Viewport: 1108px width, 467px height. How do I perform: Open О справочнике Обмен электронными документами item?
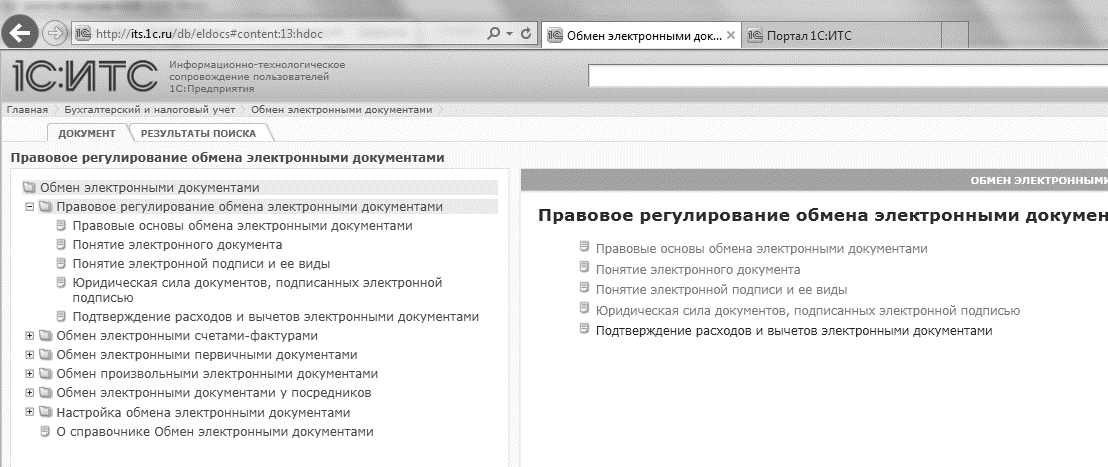[x=215, y=432]
